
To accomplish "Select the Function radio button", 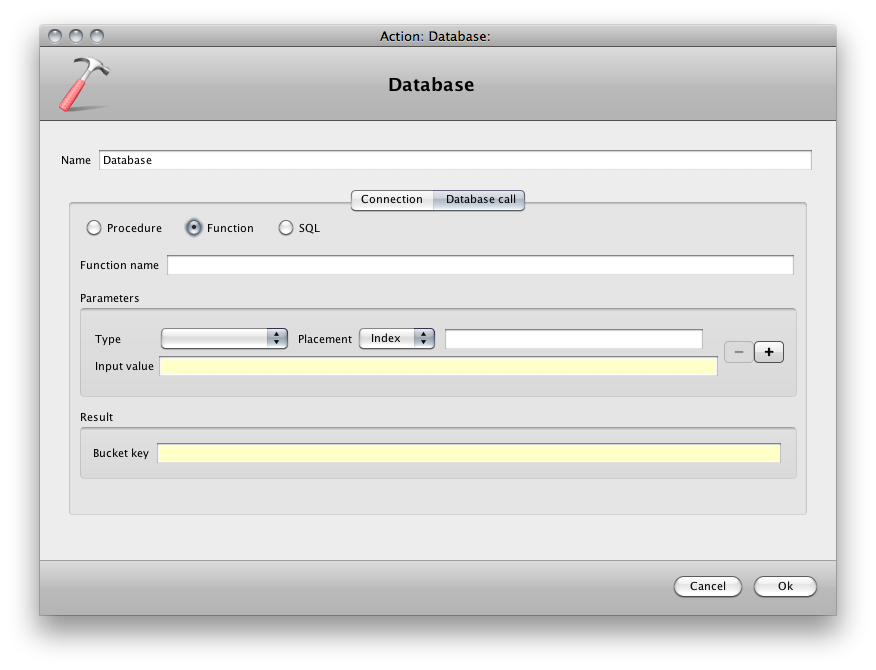I will click(x=194, y=228).
